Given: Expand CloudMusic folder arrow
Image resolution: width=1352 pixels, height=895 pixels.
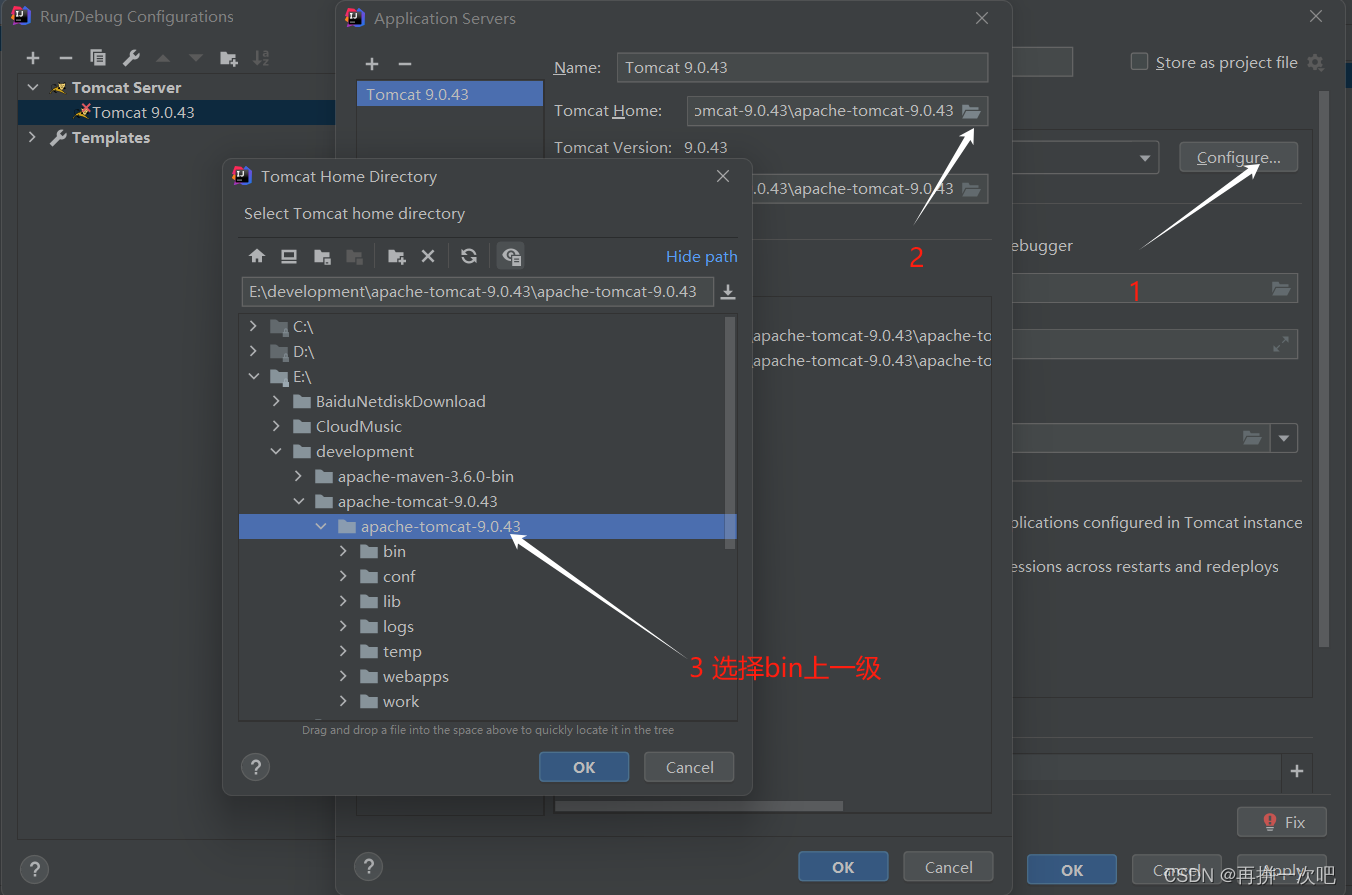Looking at the screenshot, I should [x=276, y=427].
